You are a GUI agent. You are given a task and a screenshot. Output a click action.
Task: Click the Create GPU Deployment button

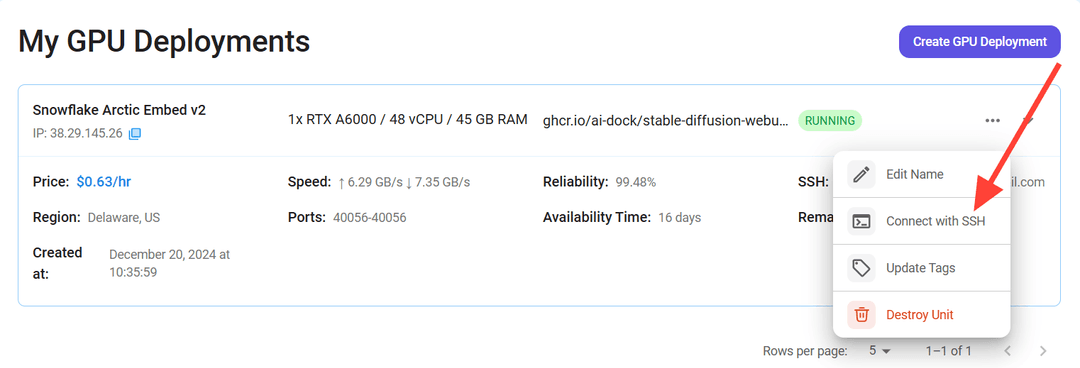click(979, 42)
